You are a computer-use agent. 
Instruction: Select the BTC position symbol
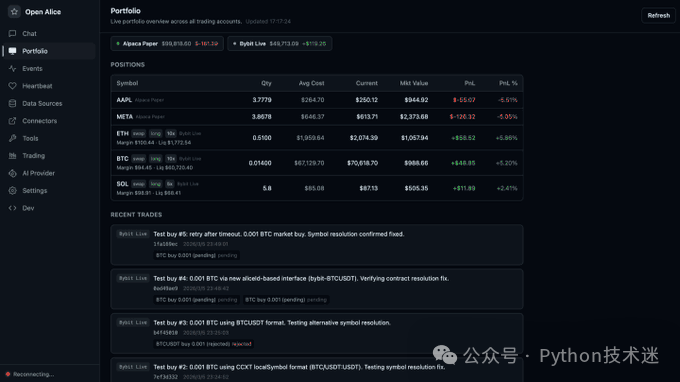(122, 159)
